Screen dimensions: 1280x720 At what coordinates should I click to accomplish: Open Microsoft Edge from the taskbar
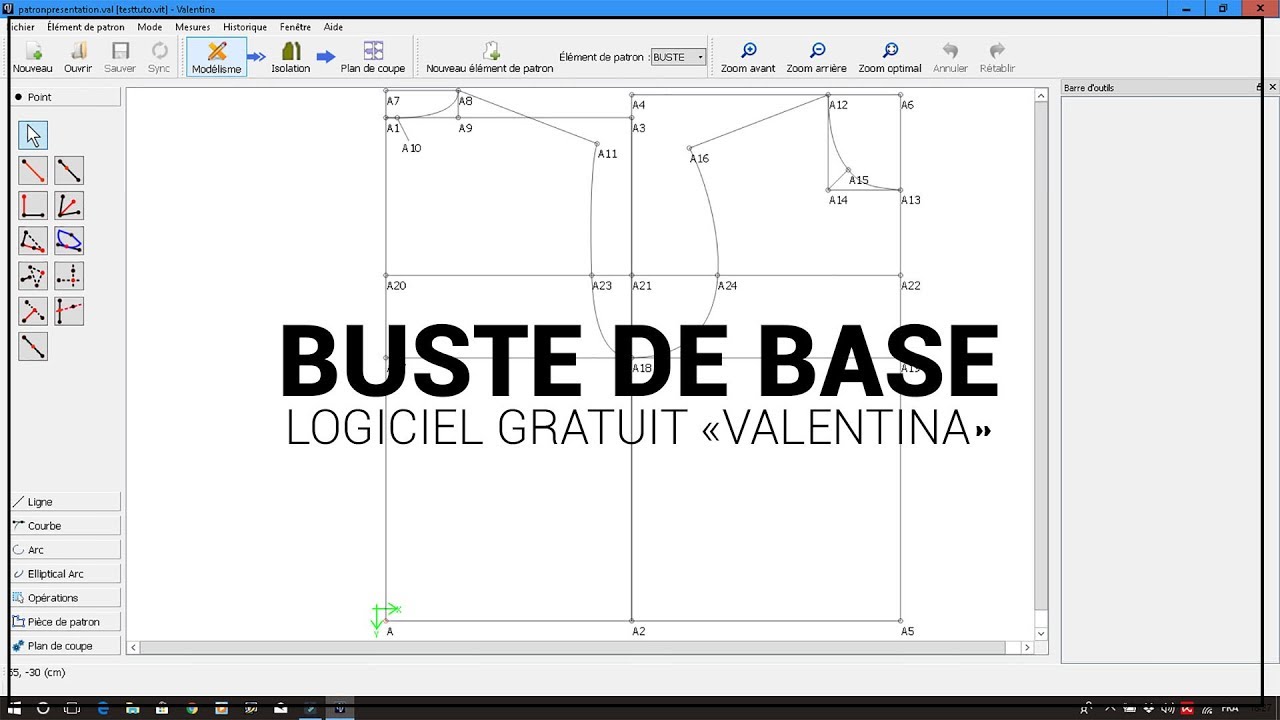103,709
